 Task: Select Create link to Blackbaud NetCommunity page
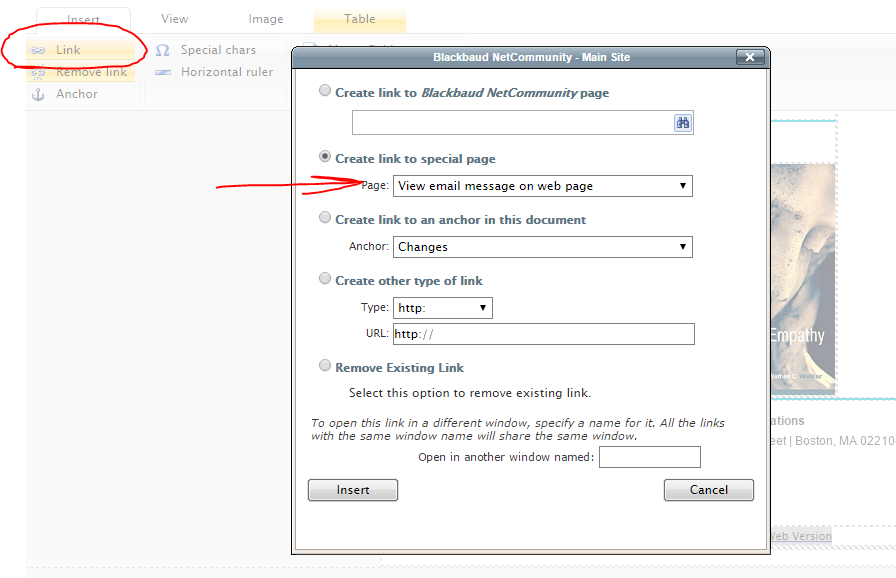tap(325, 91)
